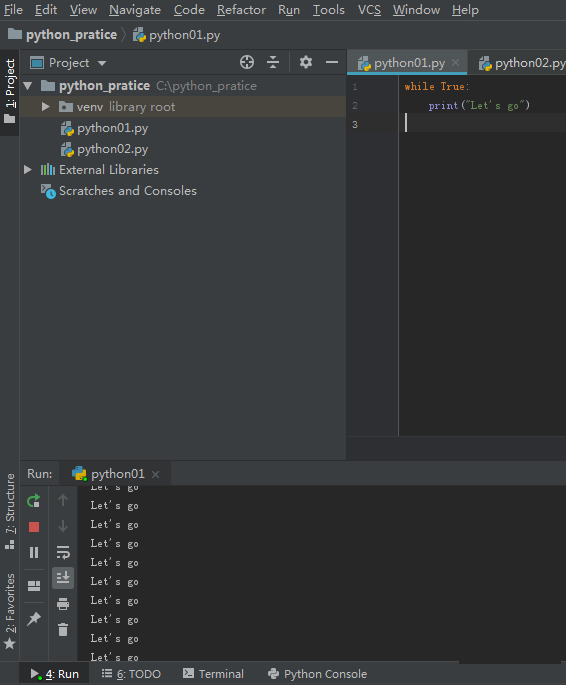Open the Refactor menu
This screenshot has width=566, height=685.
tap(241, 10)
